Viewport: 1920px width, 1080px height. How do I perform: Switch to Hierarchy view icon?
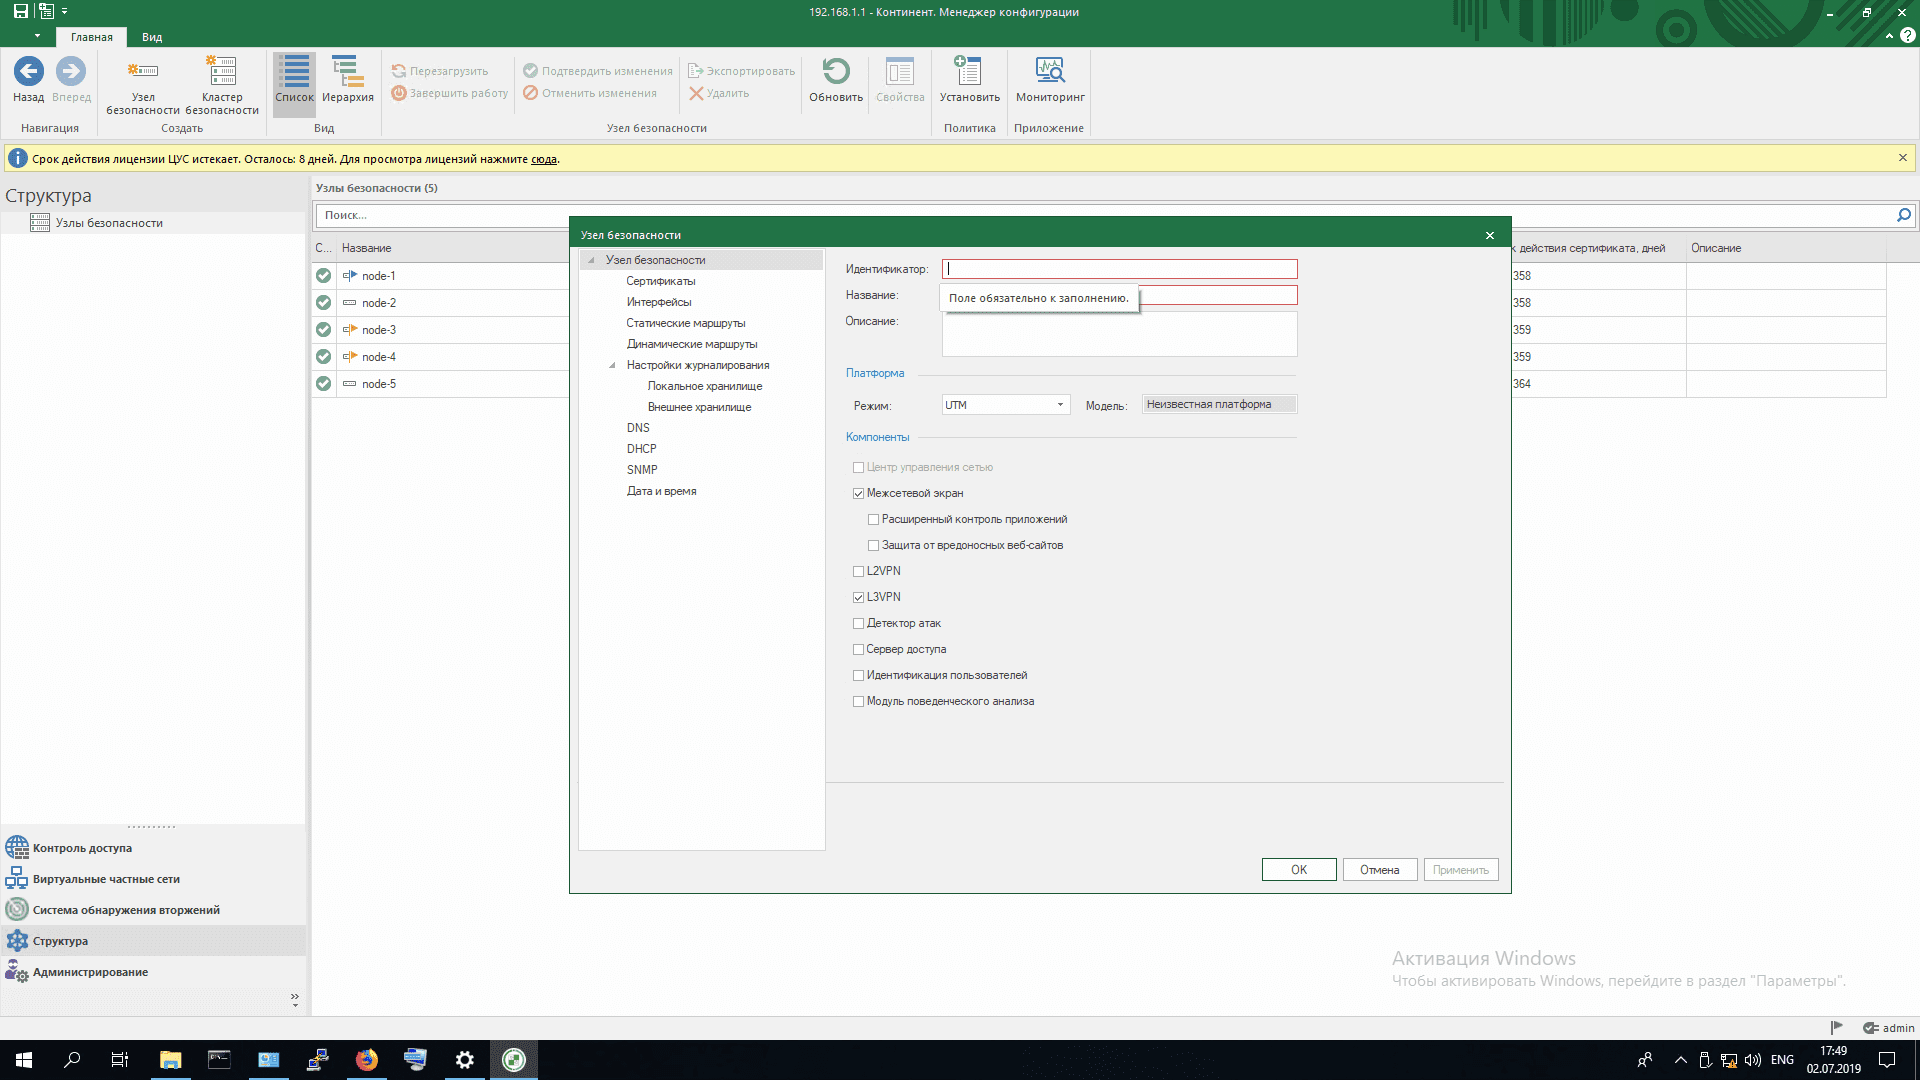(347, 72)
